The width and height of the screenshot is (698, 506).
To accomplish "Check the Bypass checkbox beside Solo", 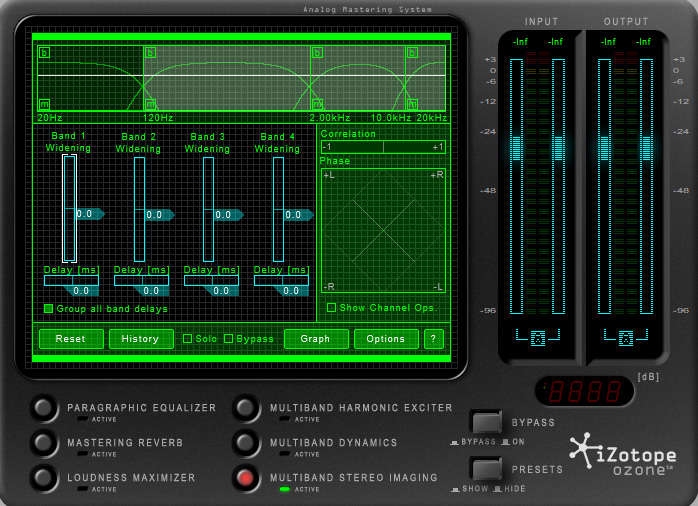I will [228, 339].
